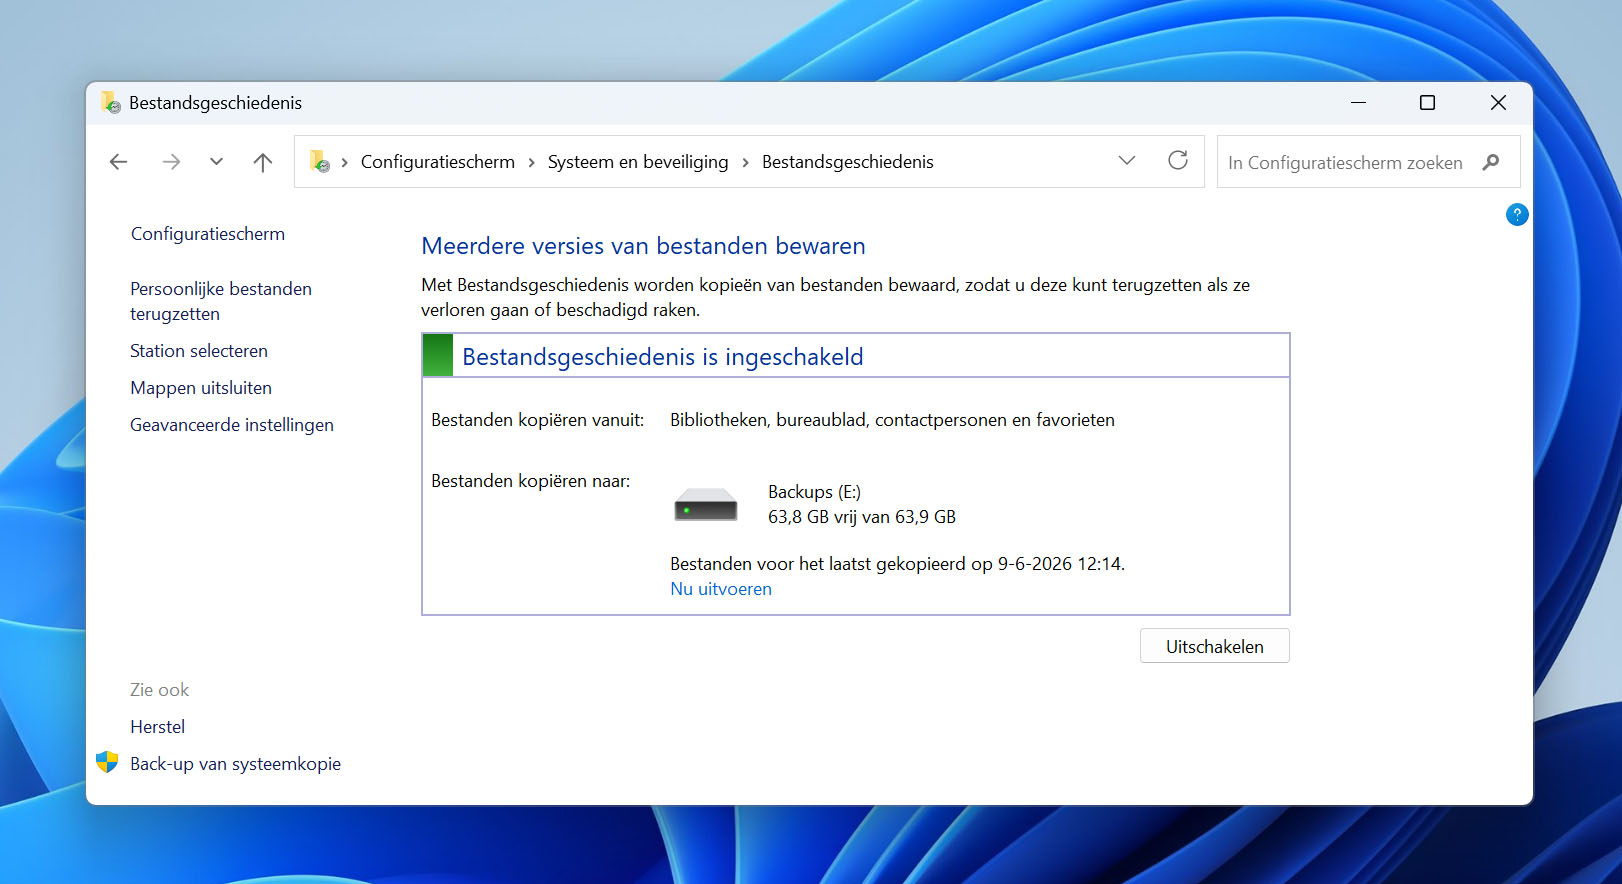Open Station selecteren link
This screenshot has width=1622, height=884.
[199, 351]
